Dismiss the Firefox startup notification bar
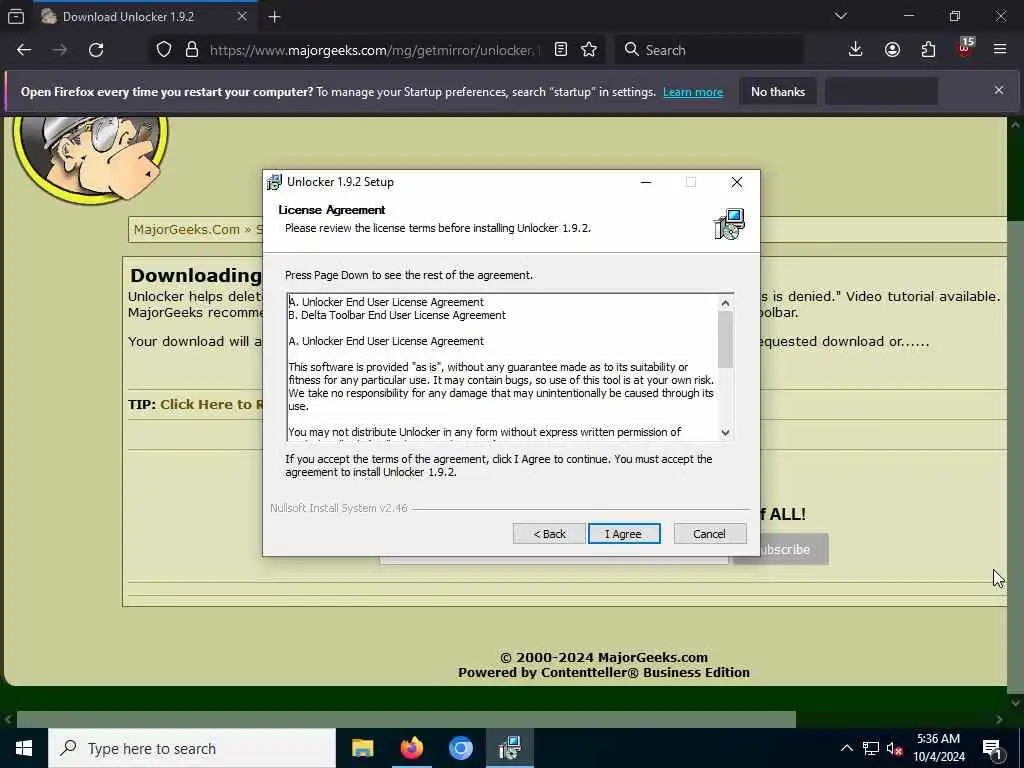Image resolution: width=1024 pixels, height=768 pixels. click(x=999, y=90)
